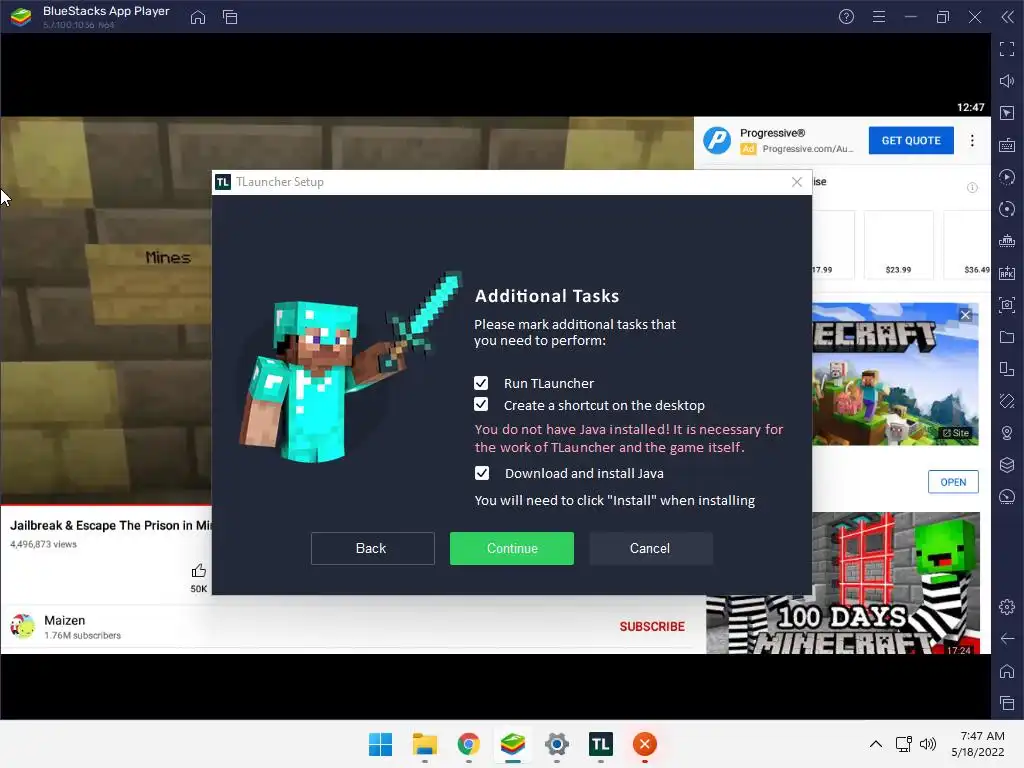Open BlueStacks settings gear in sidebar
Image resolution: width=1024 pixels, height=768 pixels.
pos(1006,607)
